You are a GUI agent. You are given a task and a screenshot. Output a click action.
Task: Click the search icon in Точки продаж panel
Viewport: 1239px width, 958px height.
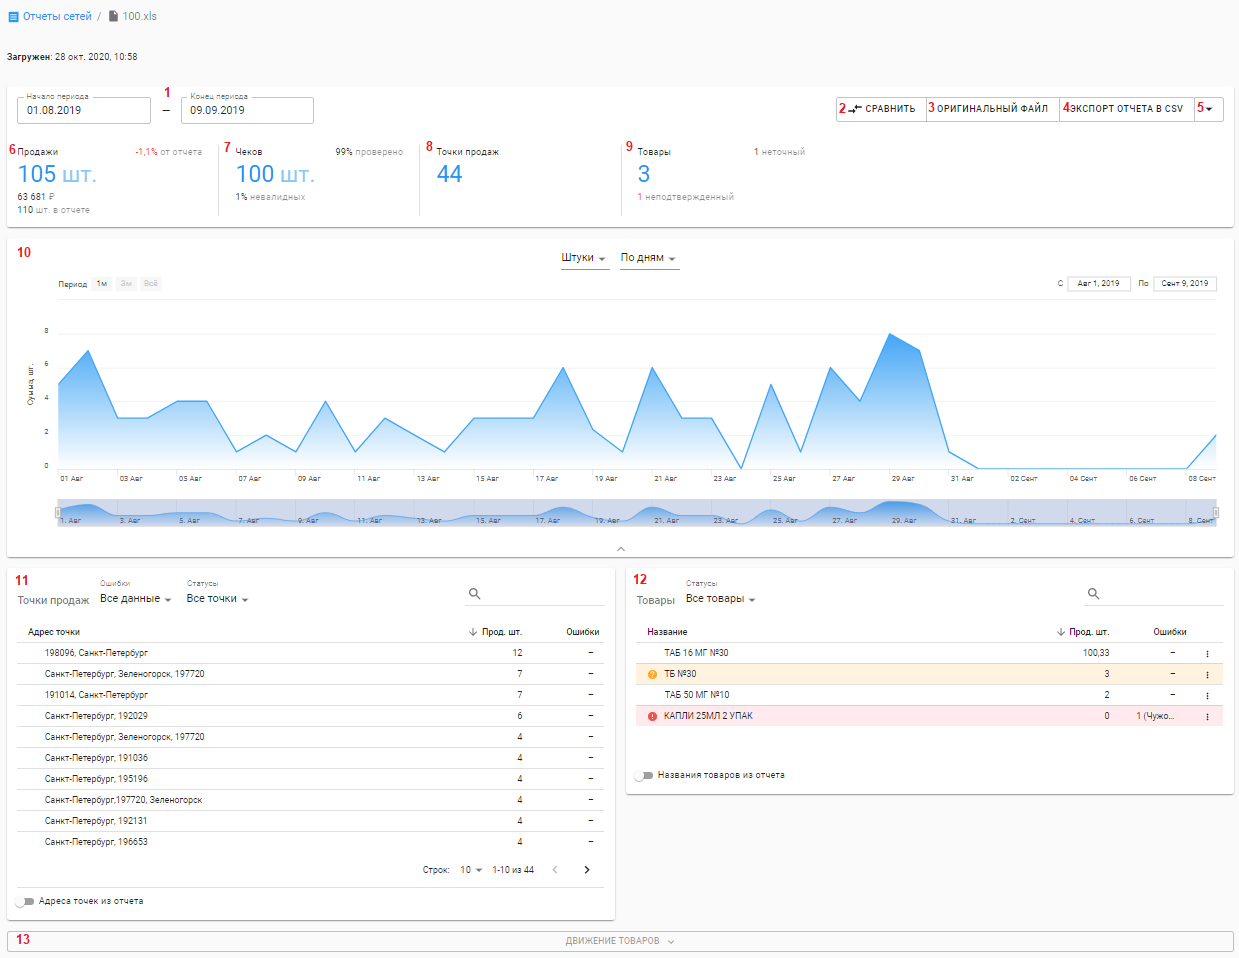pyautogui.click(x=475, y=594)
